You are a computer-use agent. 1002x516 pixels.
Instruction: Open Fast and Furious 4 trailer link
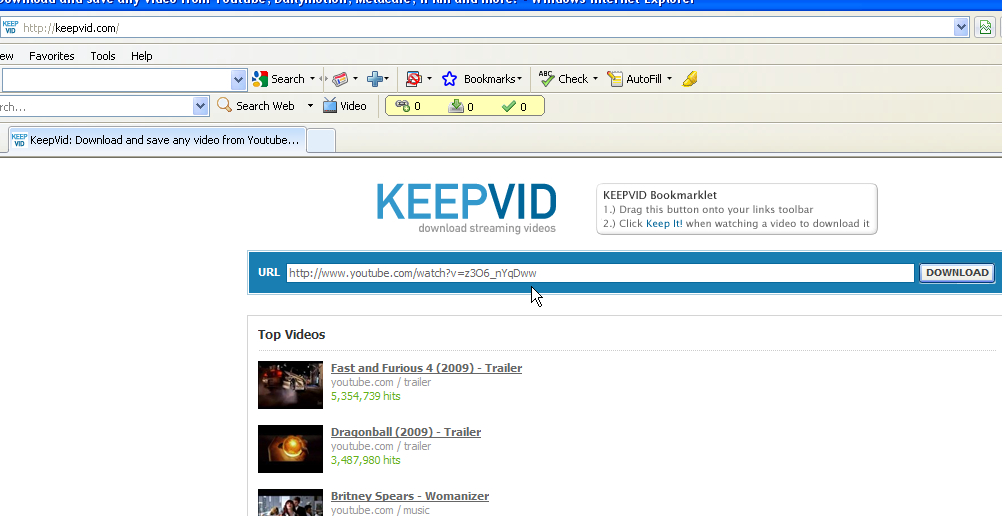(426, 368)
